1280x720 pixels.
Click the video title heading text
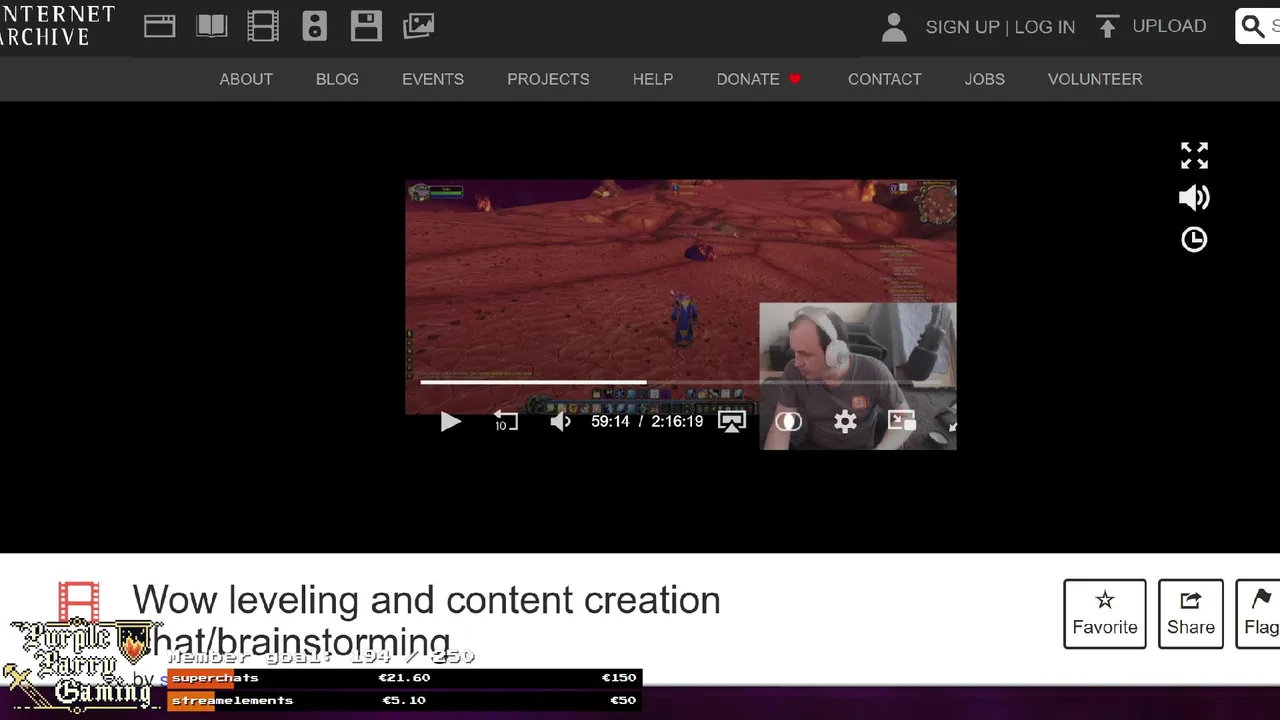pyautogui.click(x=427, y=620)
